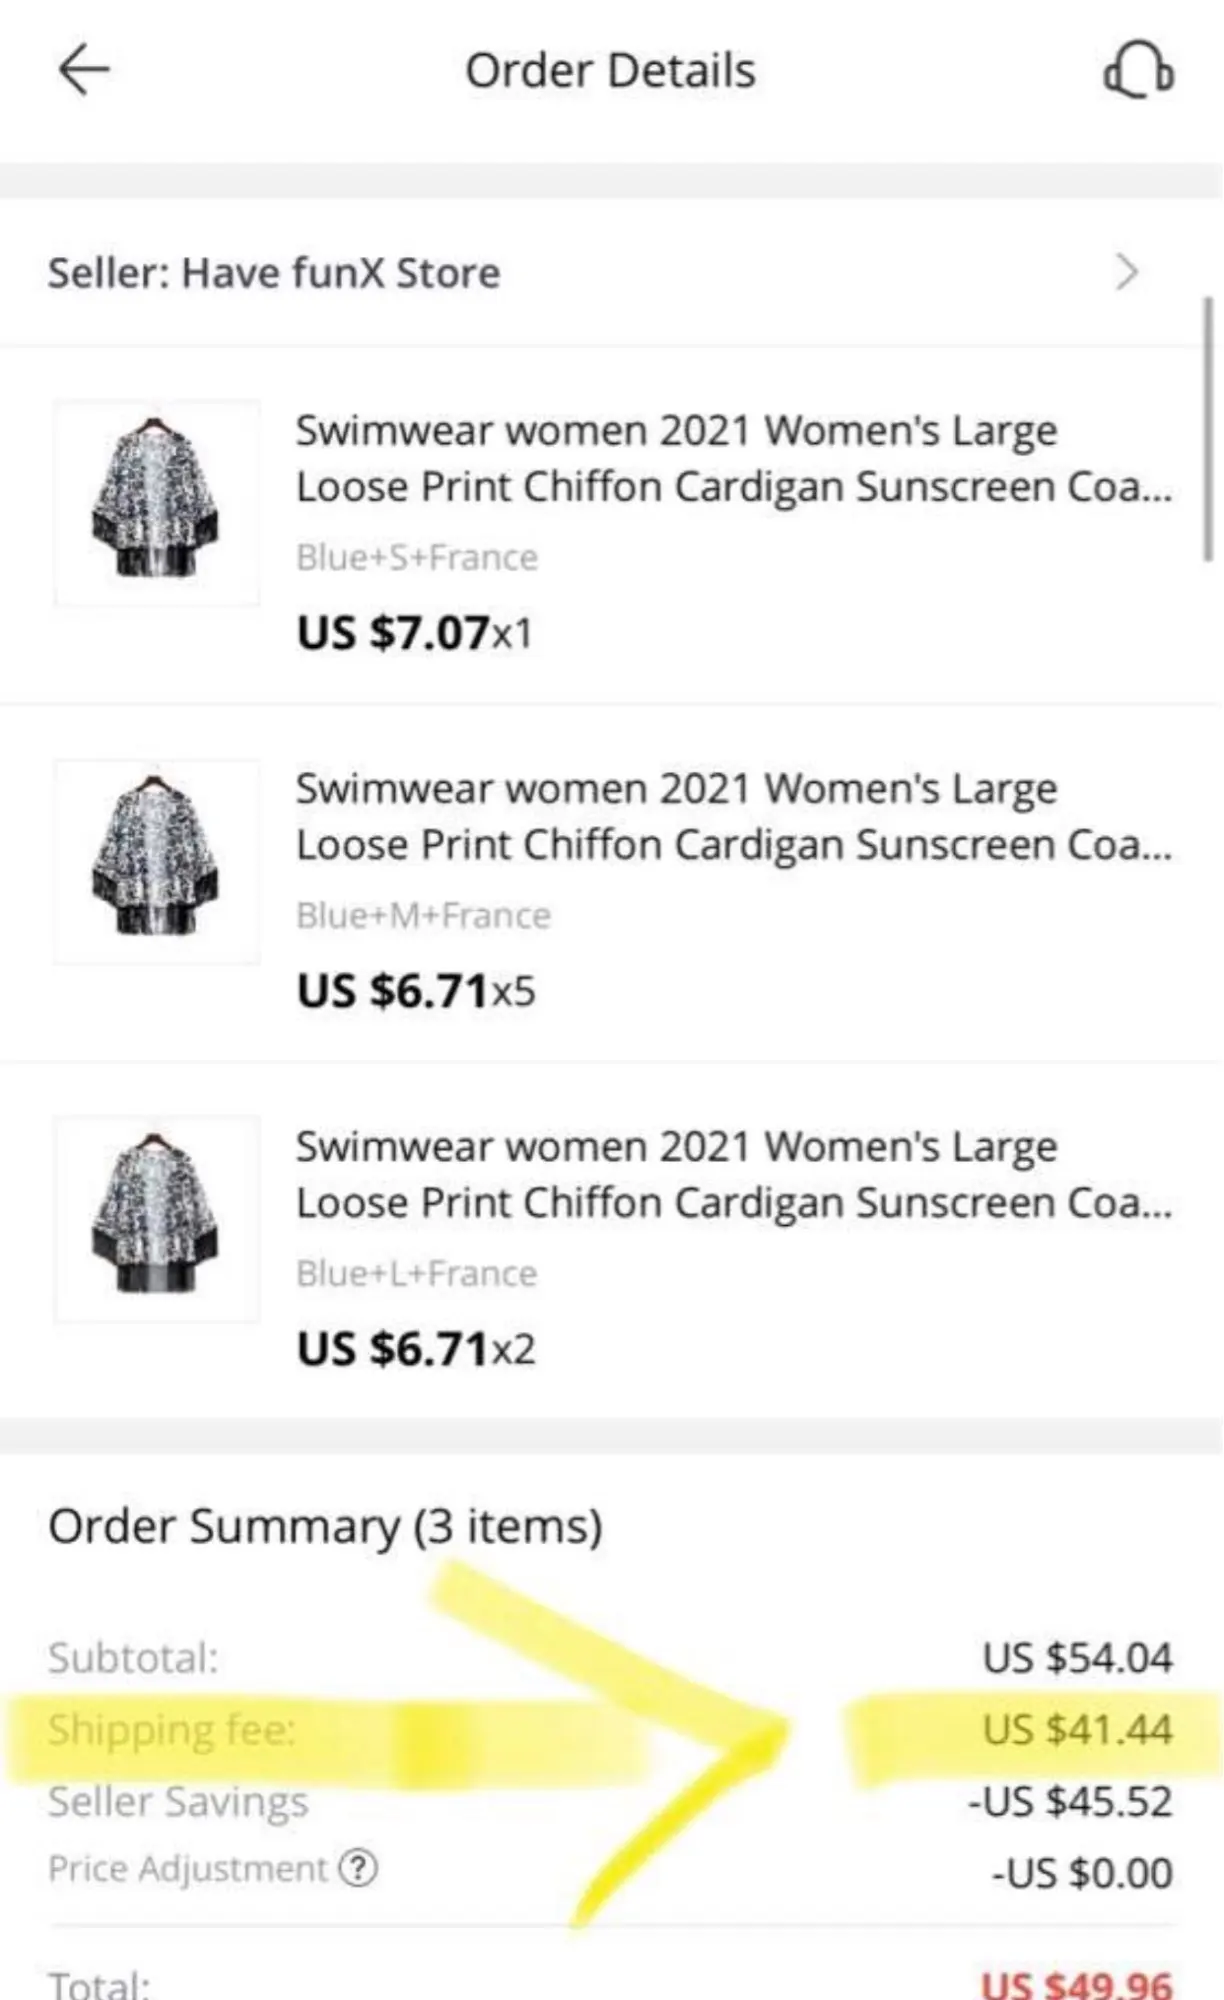
Task: Open customer support headset icon
Action: pos(1138,72)
